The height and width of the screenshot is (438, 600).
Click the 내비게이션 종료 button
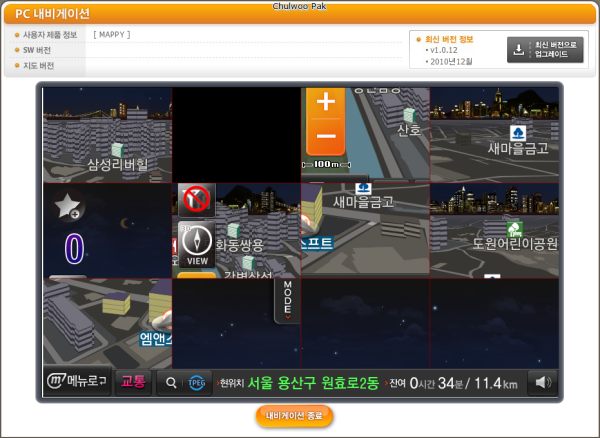(x=294, y=415)
